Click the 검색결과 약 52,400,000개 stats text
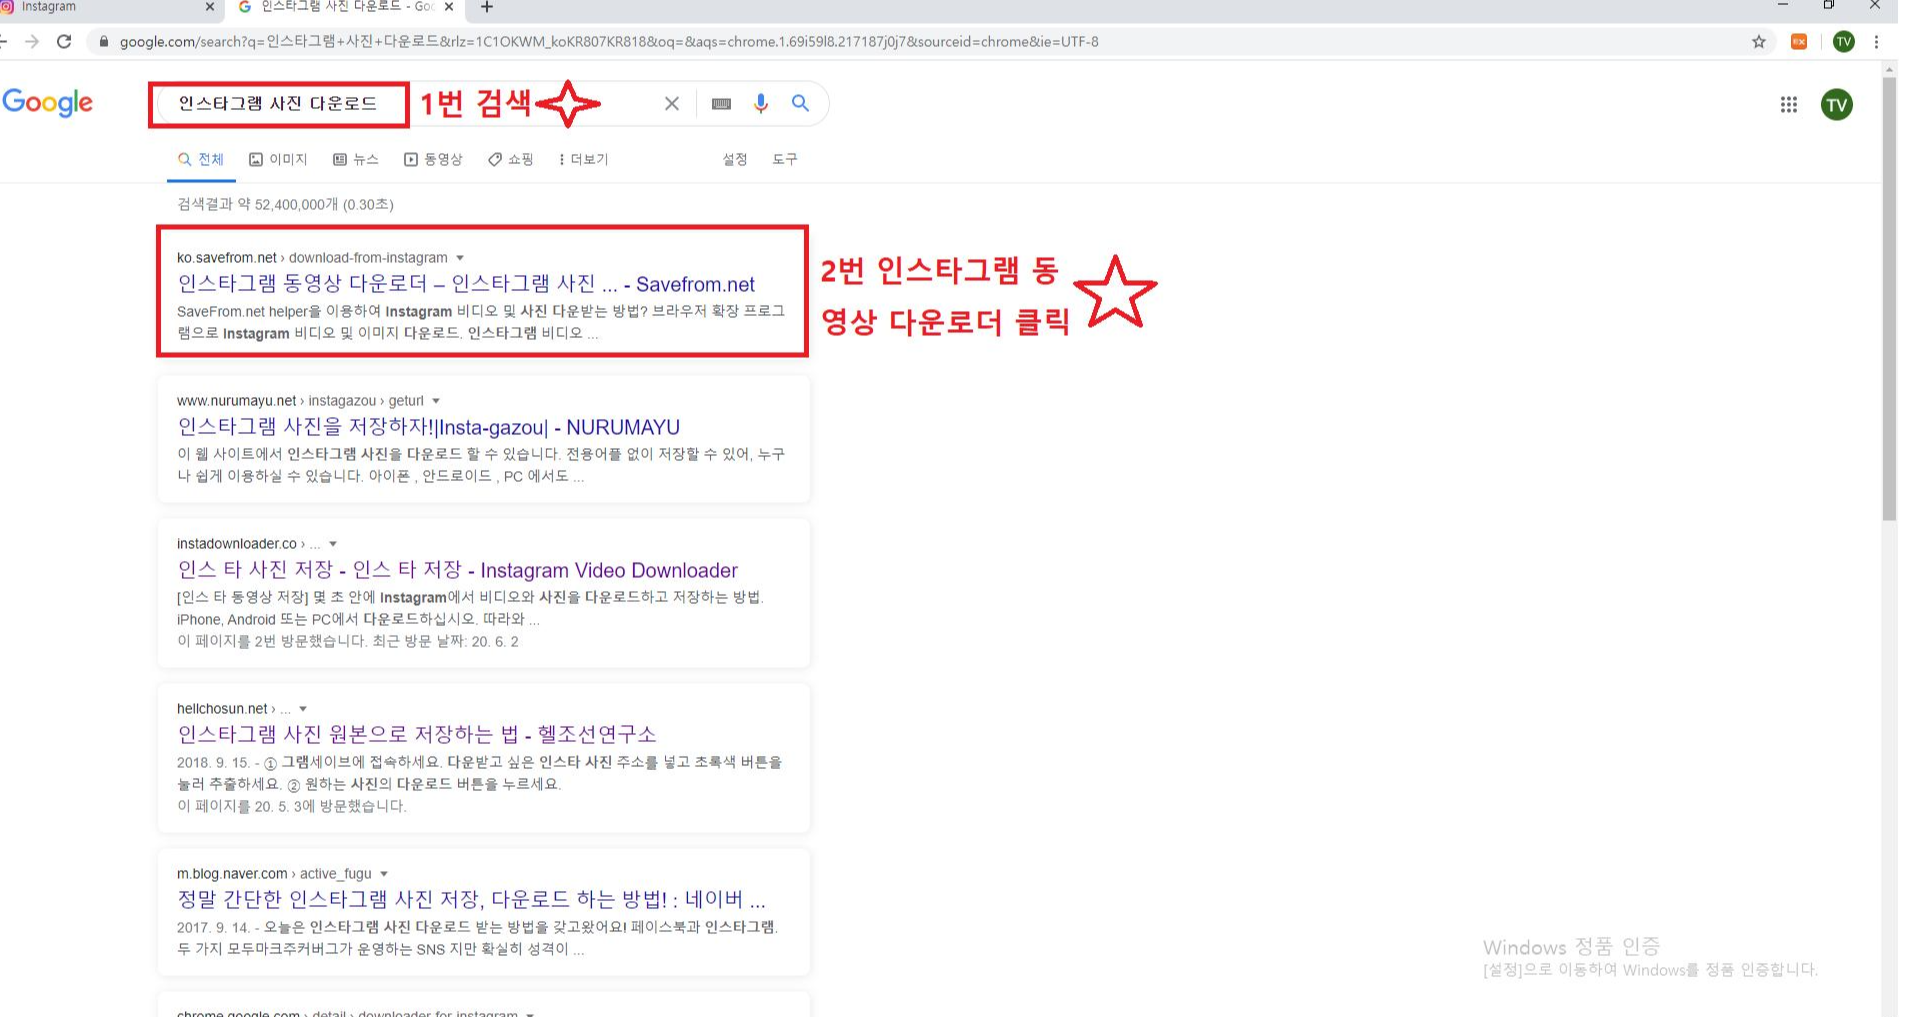 [x=285, y=205]
